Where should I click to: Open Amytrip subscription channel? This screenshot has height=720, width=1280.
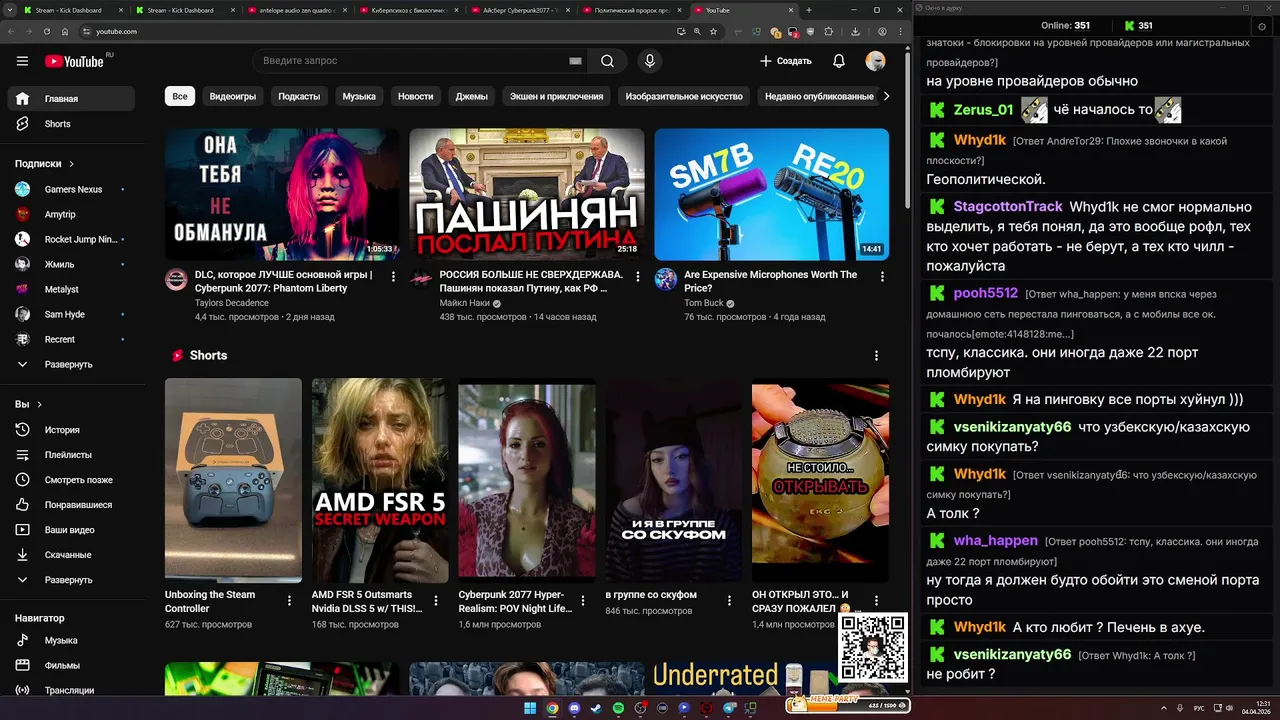point(71,214)
